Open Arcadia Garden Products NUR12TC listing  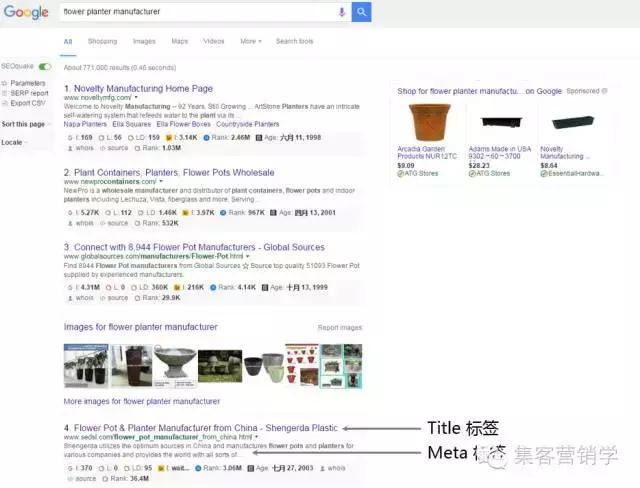pos(427,153)
